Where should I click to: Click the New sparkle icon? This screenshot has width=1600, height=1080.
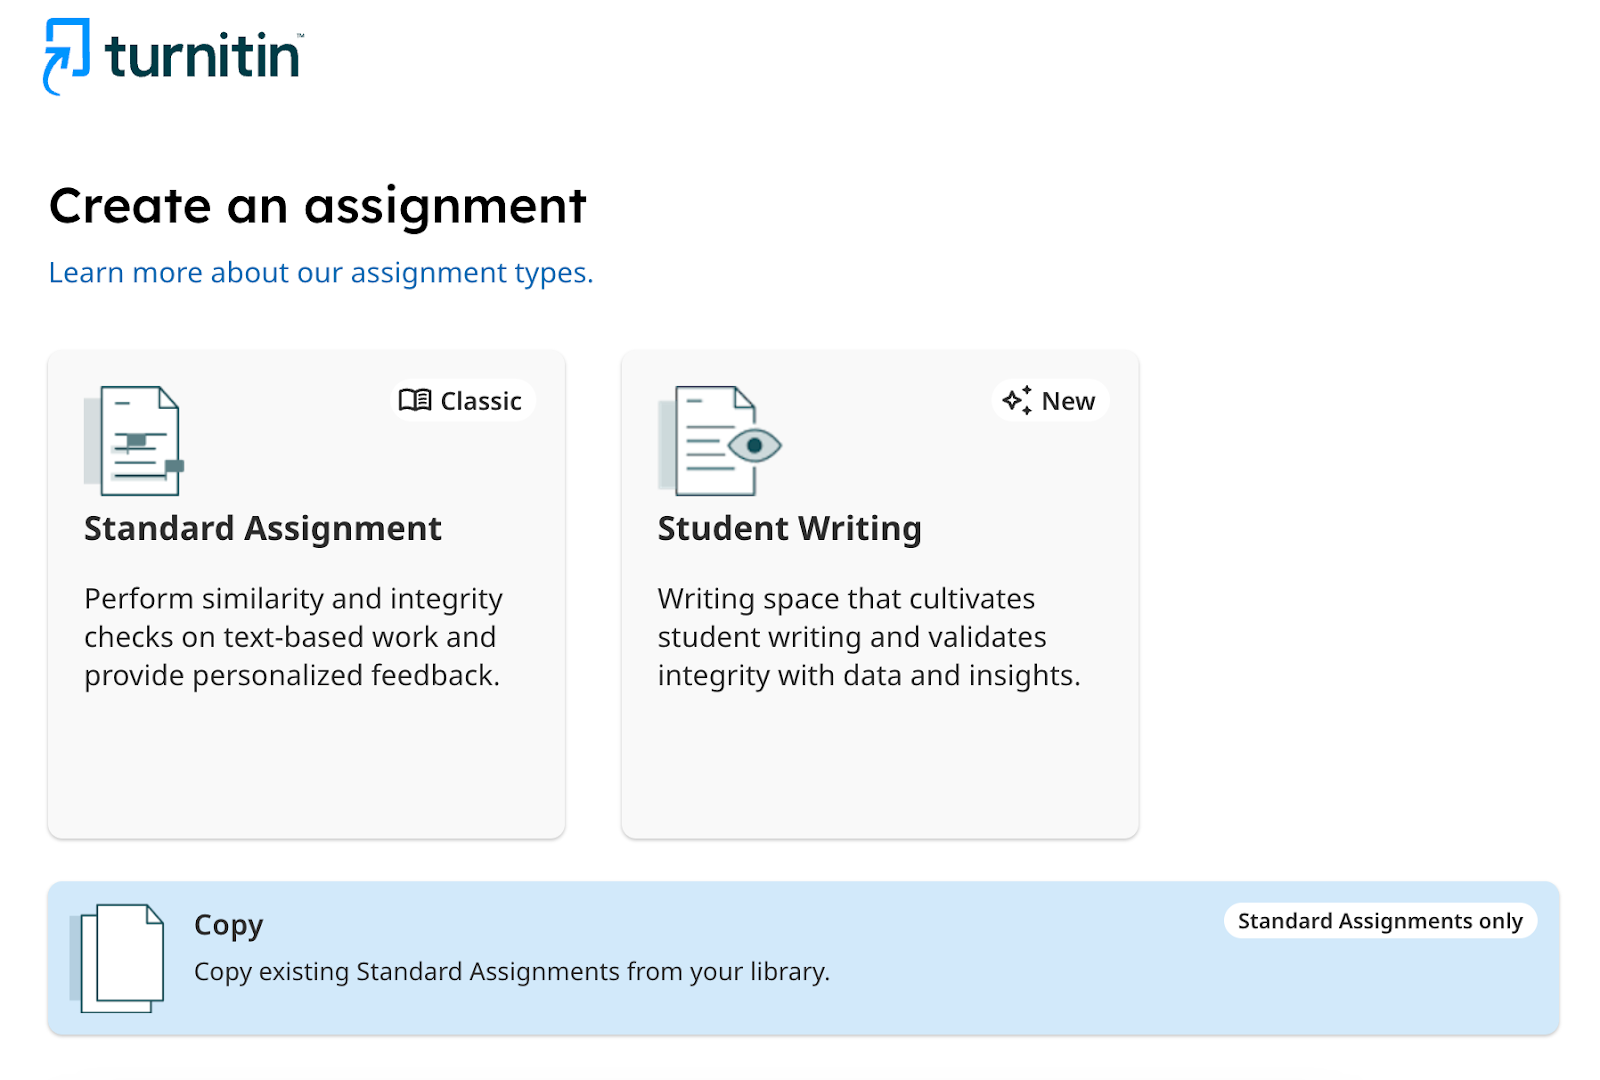1017,401
